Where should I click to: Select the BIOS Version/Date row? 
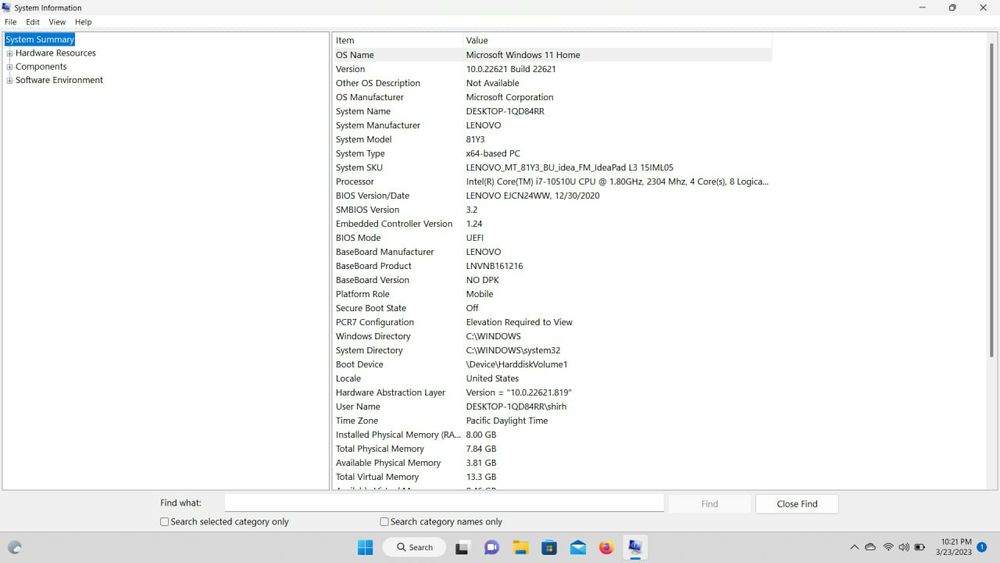(x=552, y=195)
